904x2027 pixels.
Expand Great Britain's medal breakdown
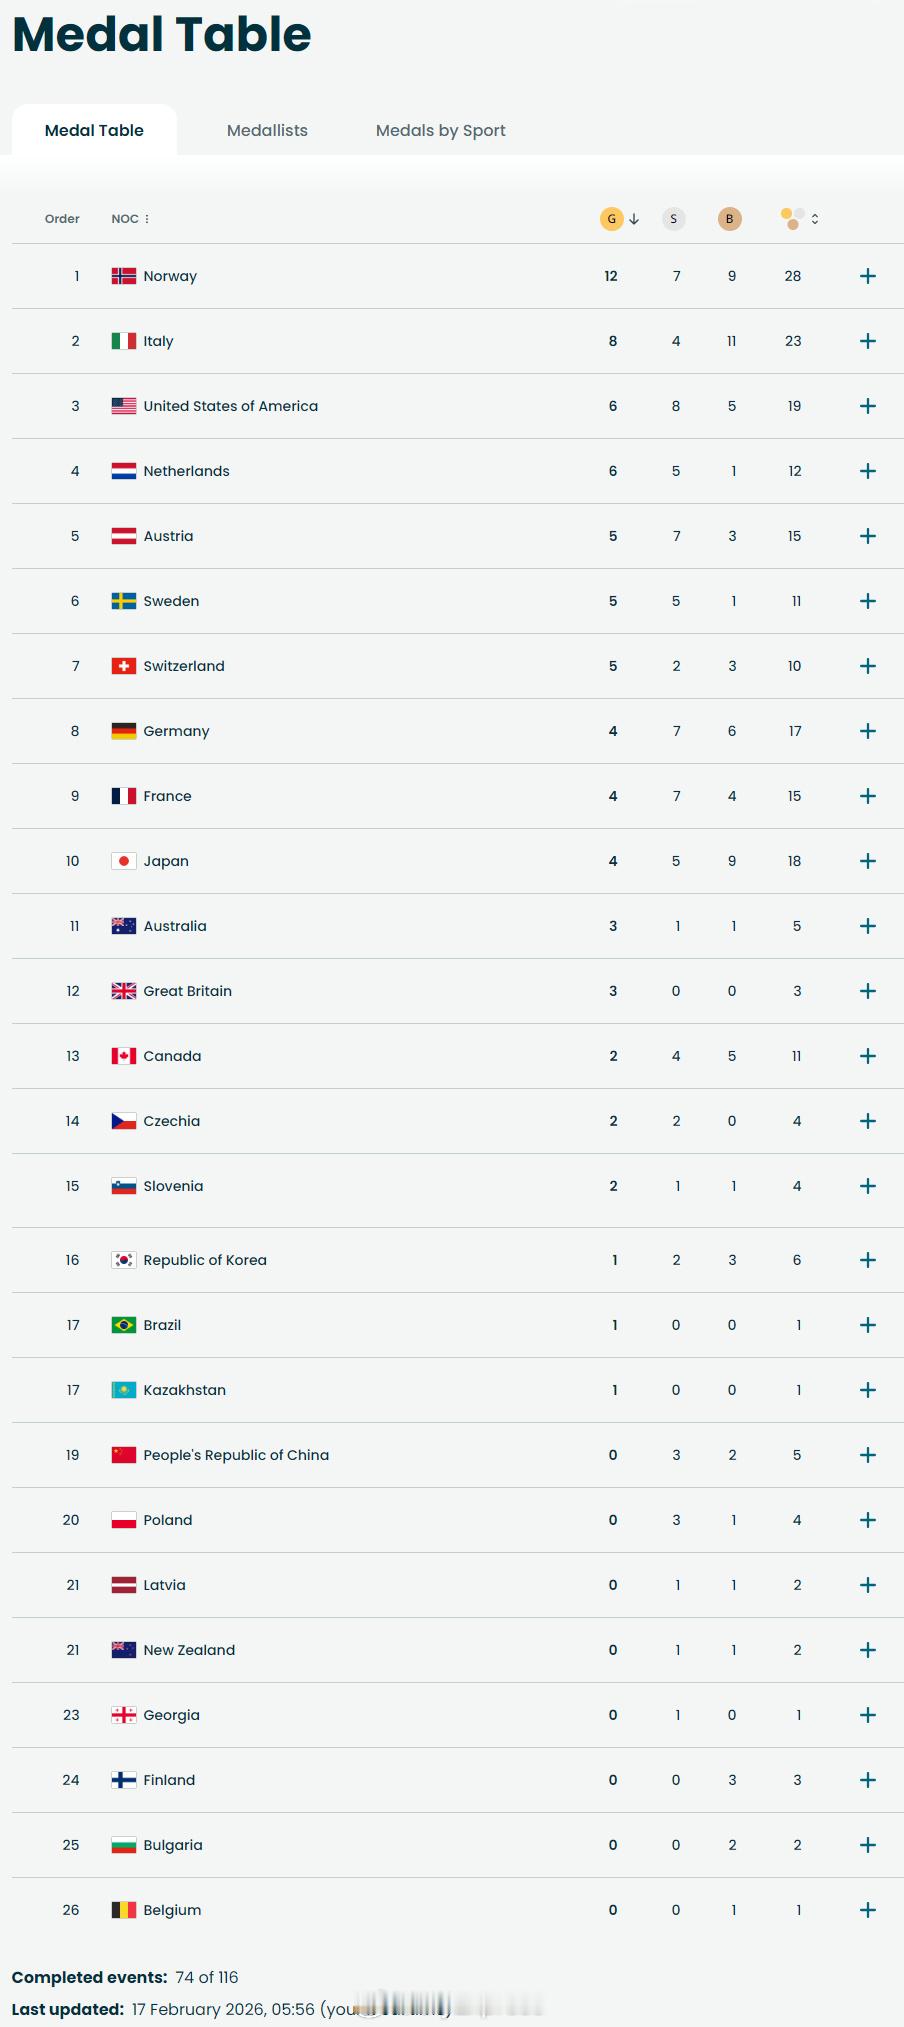[x=868, y=991]
